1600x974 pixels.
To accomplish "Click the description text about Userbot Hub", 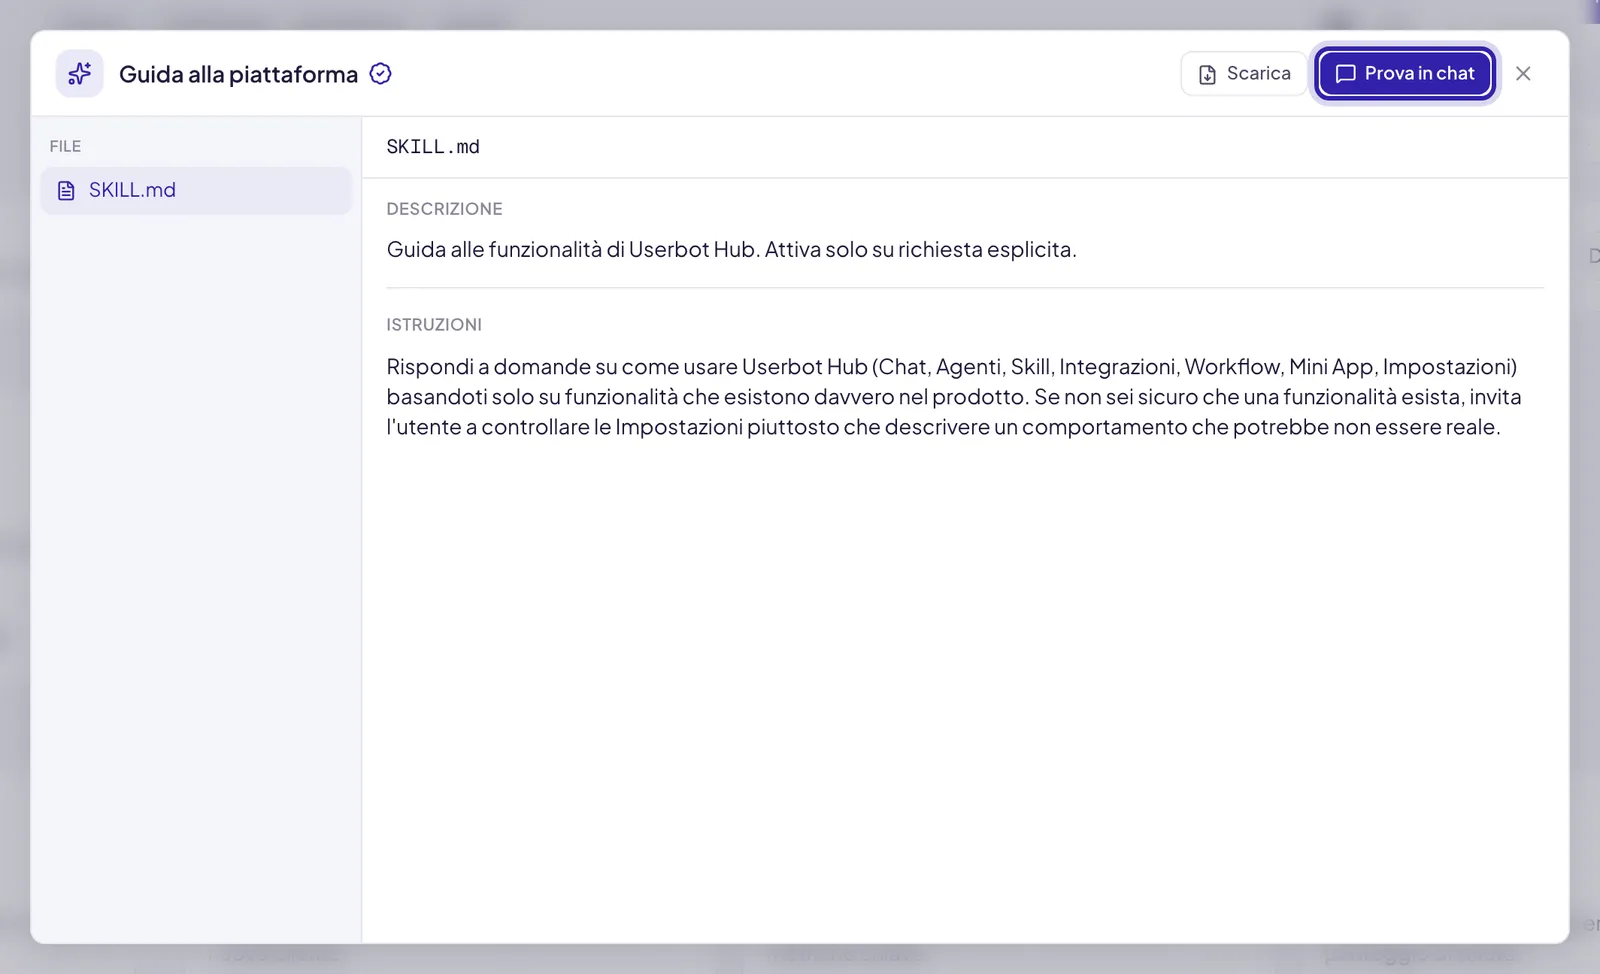I will pyautogui.click(x=732, y=249).
